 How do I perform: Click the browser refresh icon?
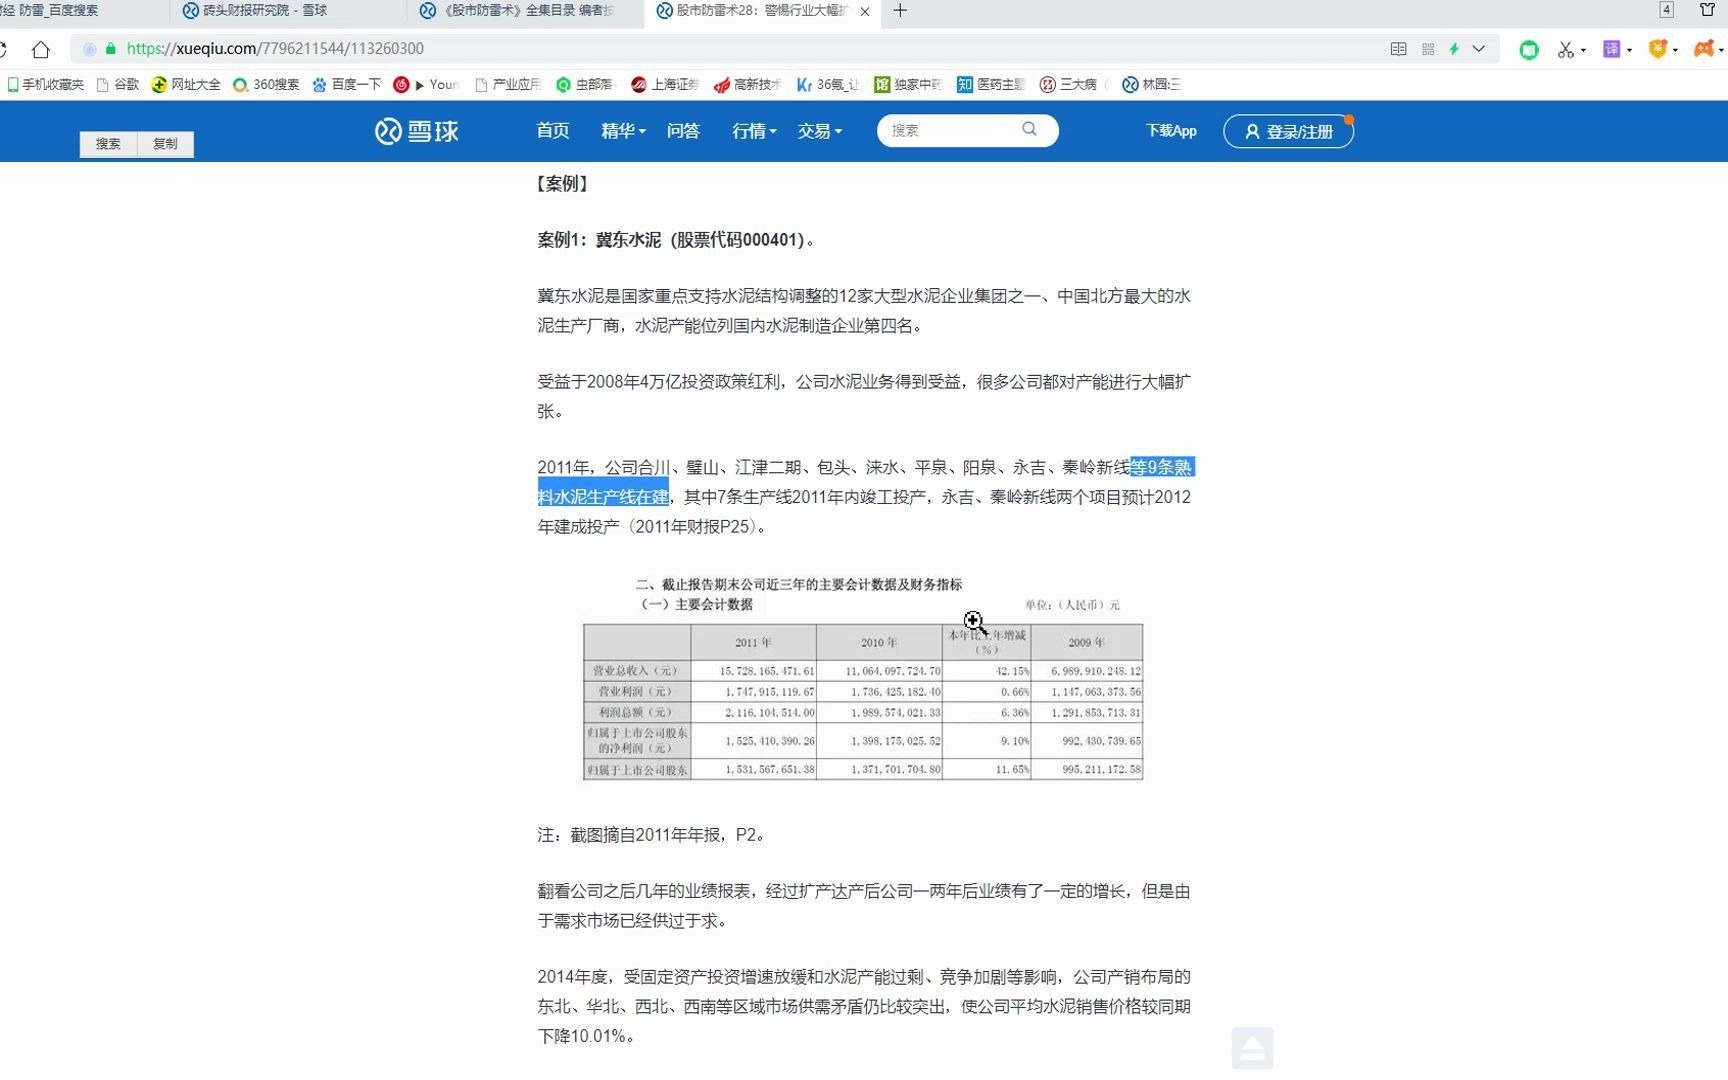(3, 49)
